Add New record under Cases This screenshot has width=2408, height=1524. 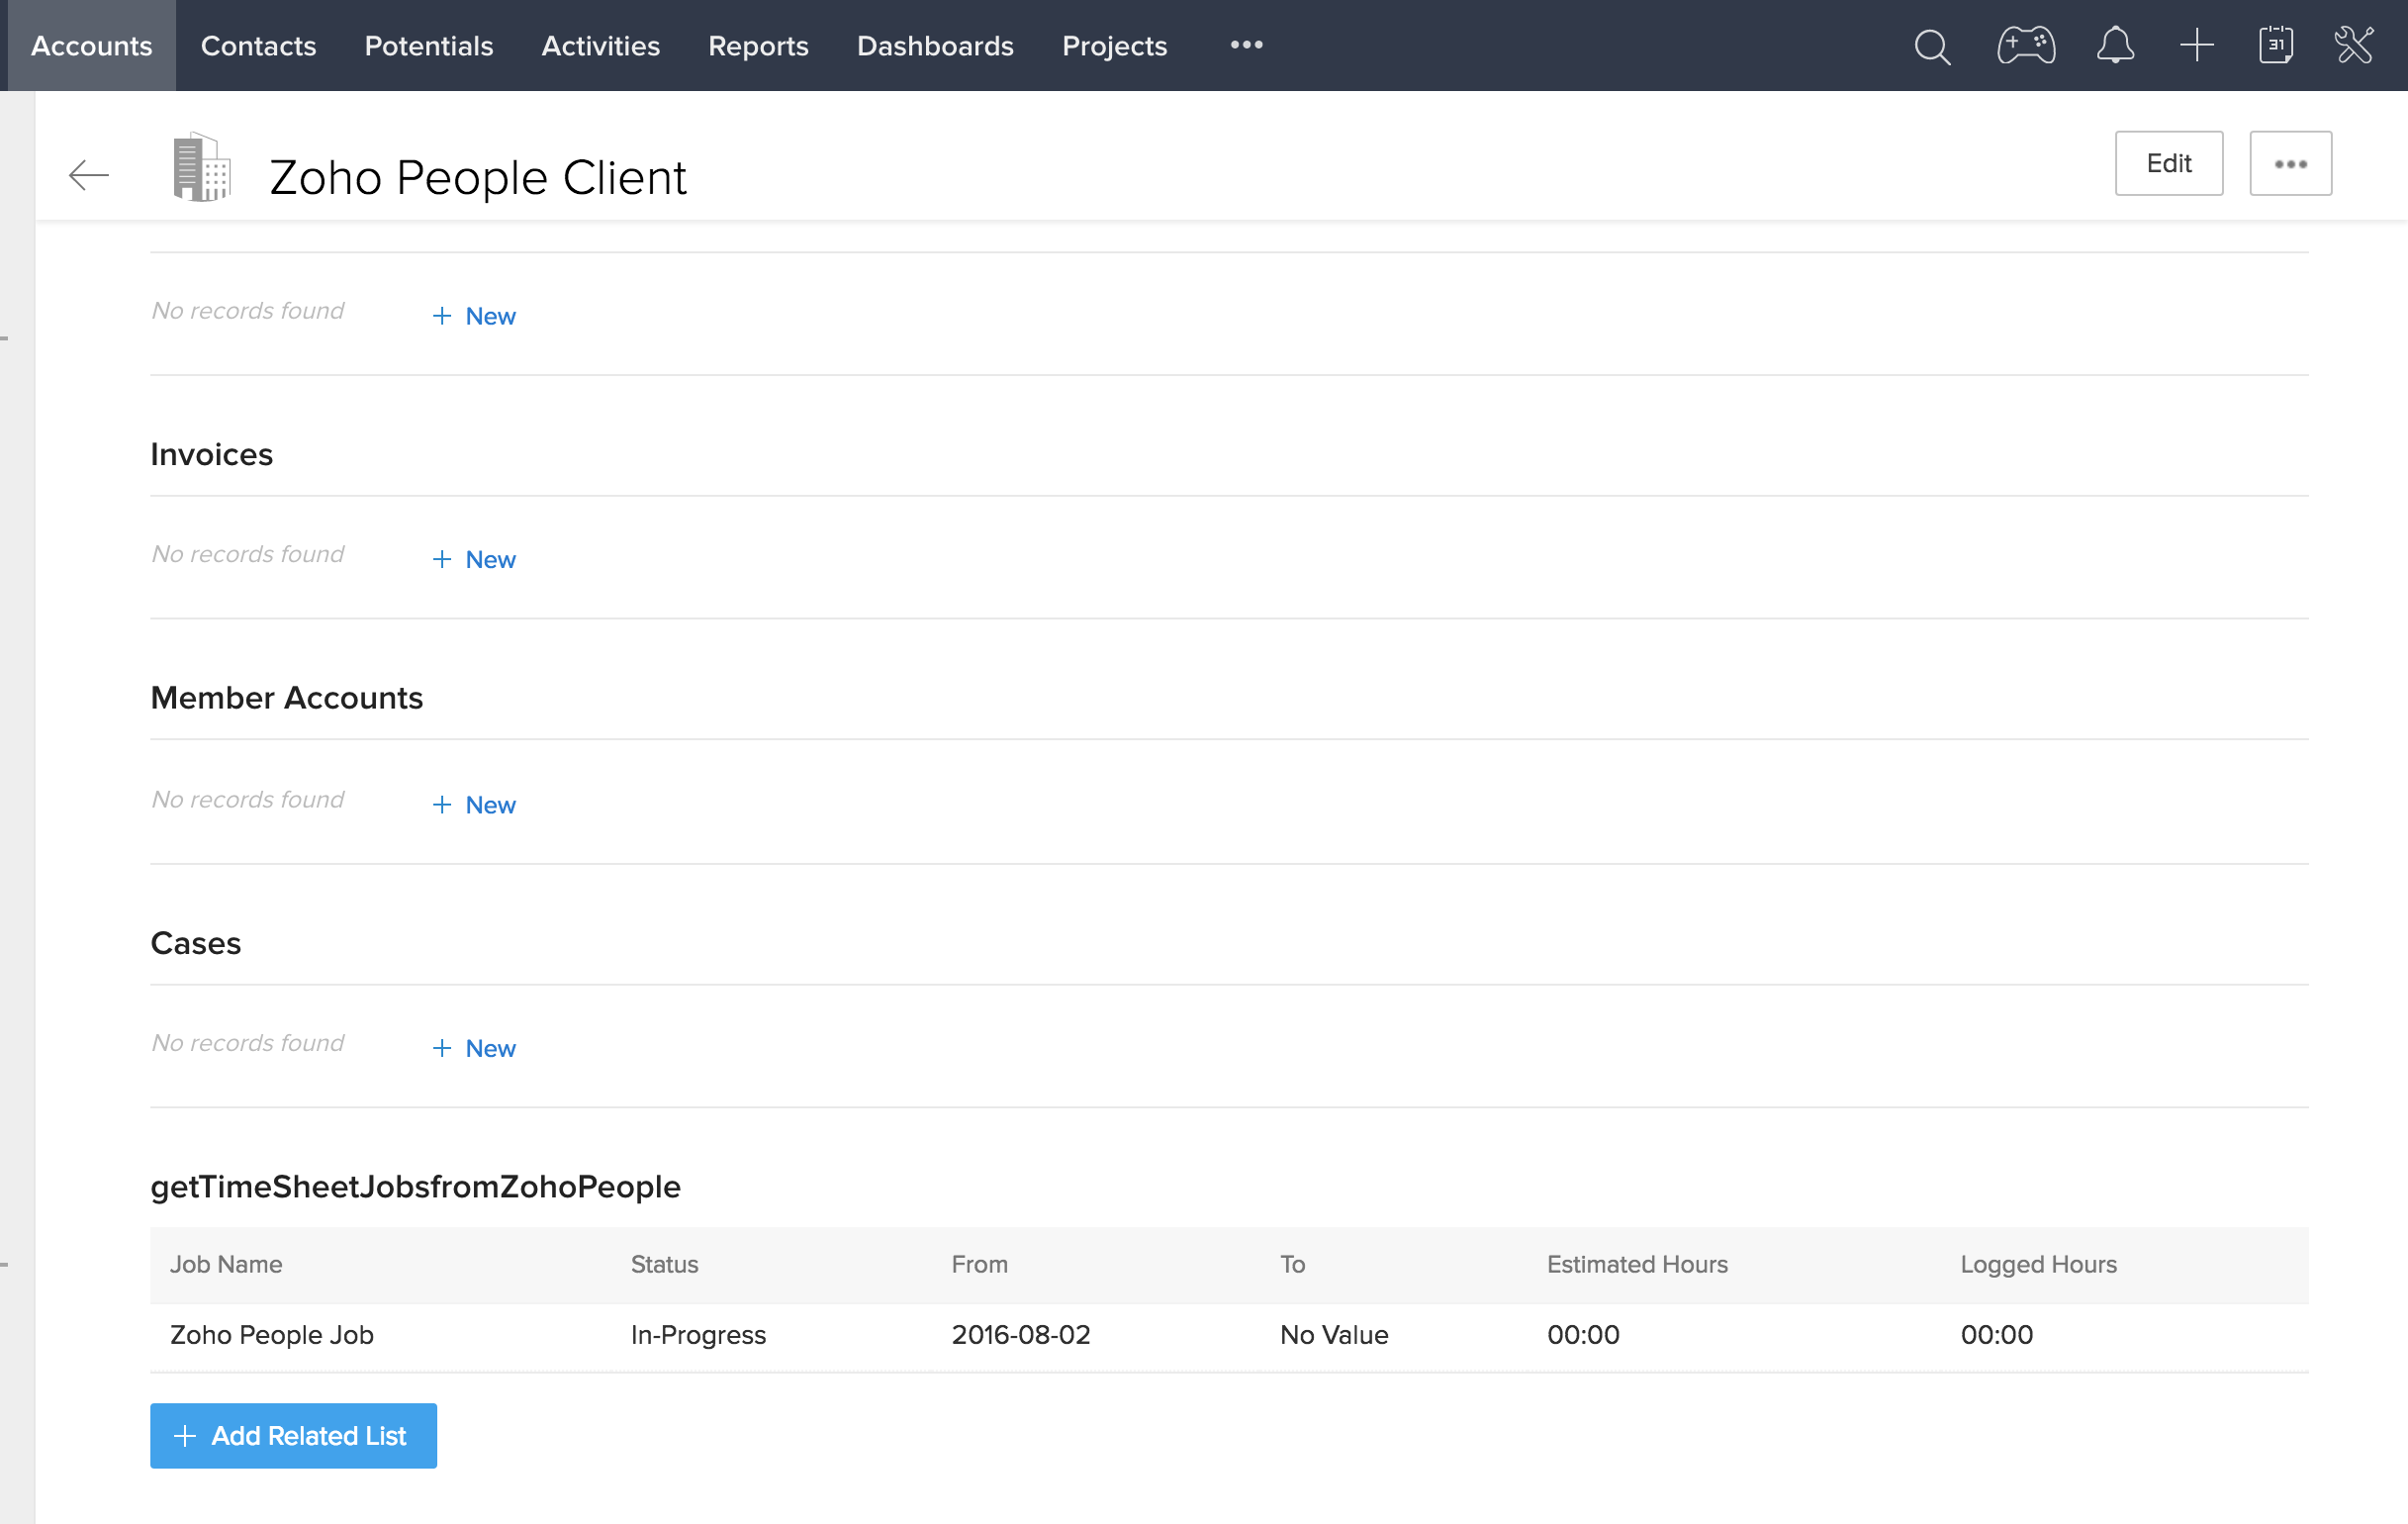tap(475, 1048)
